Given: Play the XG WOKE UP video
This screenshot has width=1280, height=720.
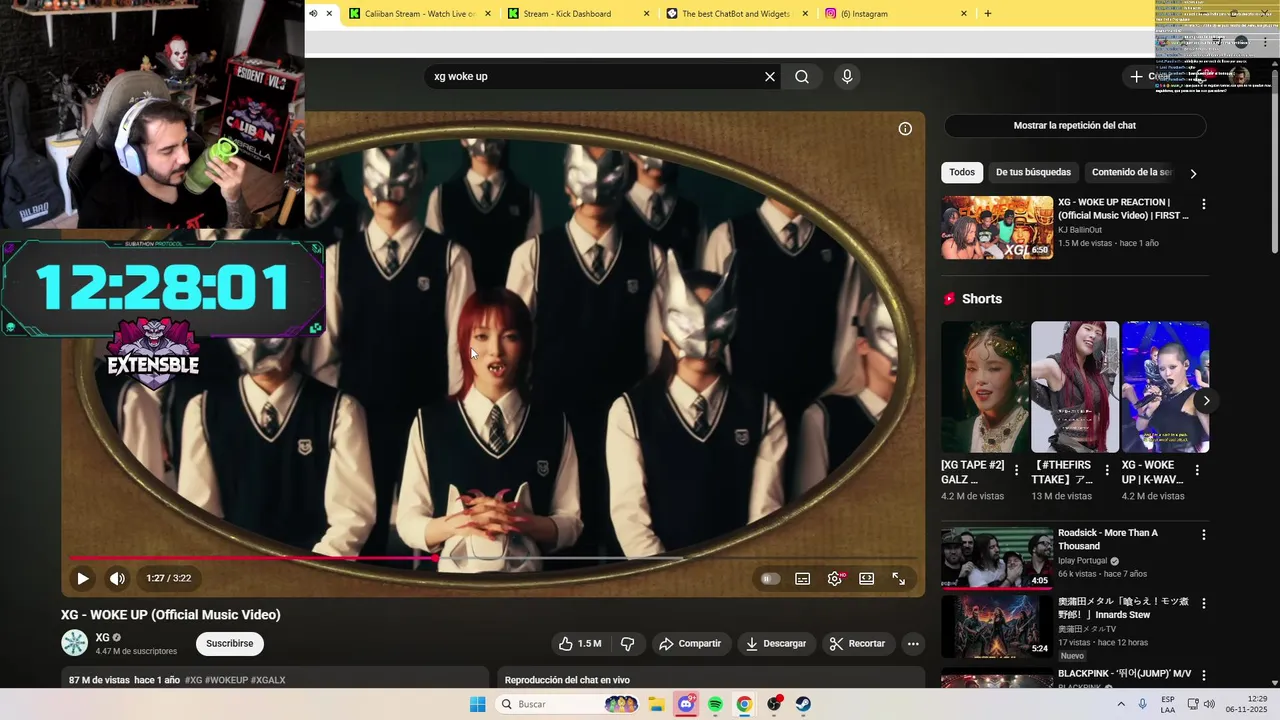Looking at the screenshot, I should 82,578.
